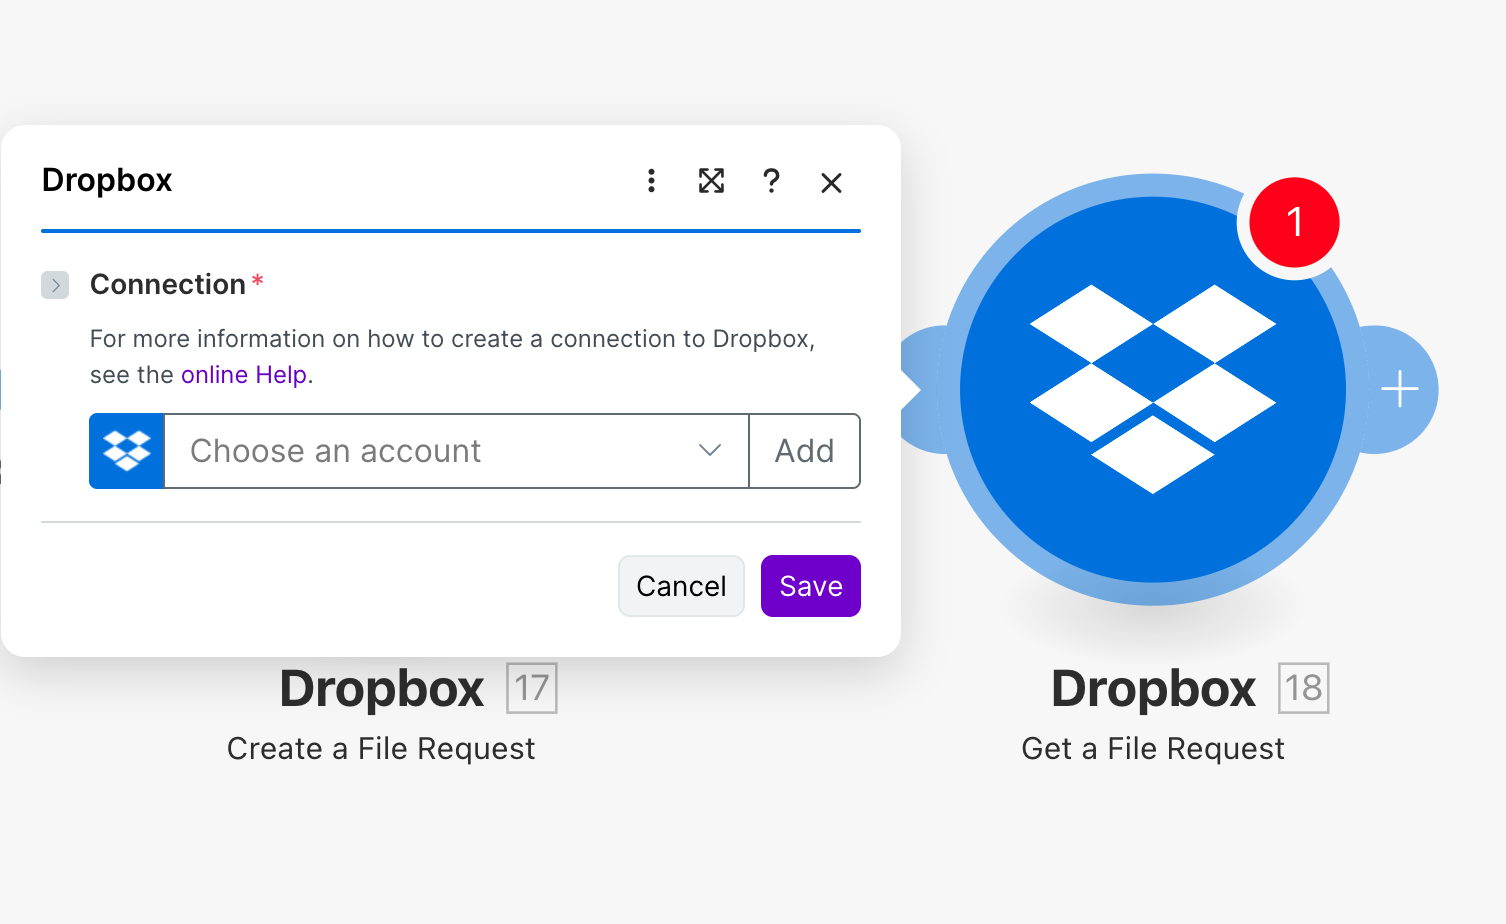The image size is (1506, 924).
Task: Expand the Connection section chevron
Action: tap(55, 285)
